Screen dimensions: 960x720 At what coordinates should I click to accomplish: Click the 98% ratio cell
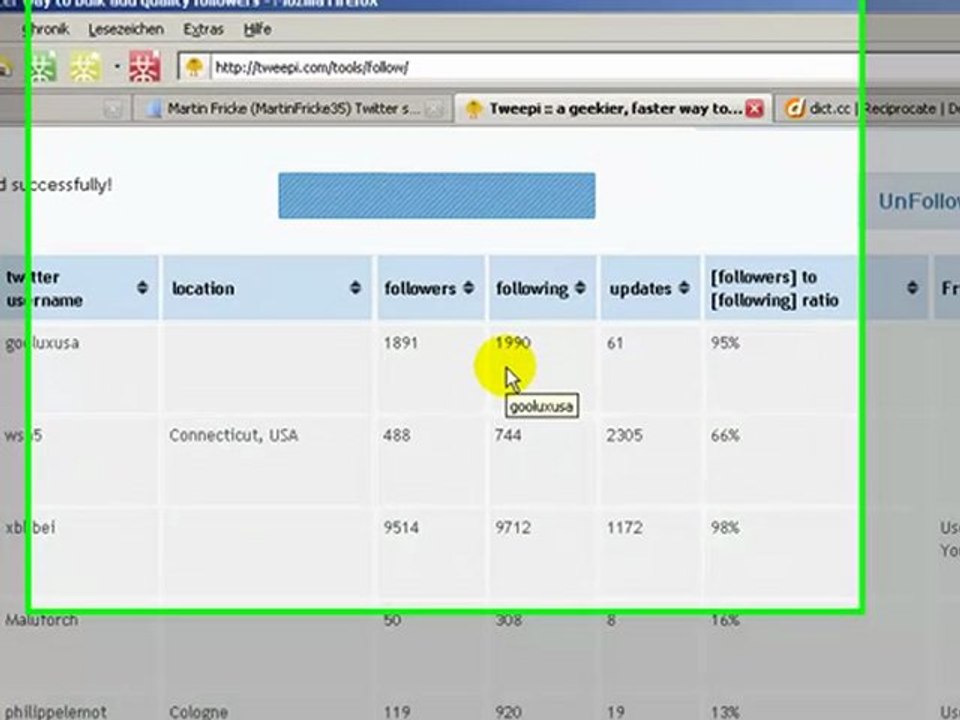coord(725,528)
